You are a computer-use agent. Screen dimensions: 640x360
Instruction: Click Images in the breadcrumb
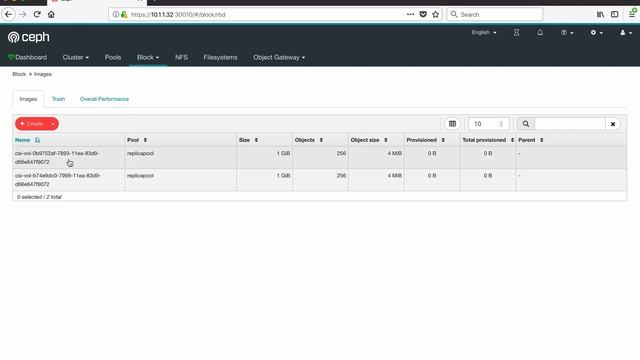[42, 74]
